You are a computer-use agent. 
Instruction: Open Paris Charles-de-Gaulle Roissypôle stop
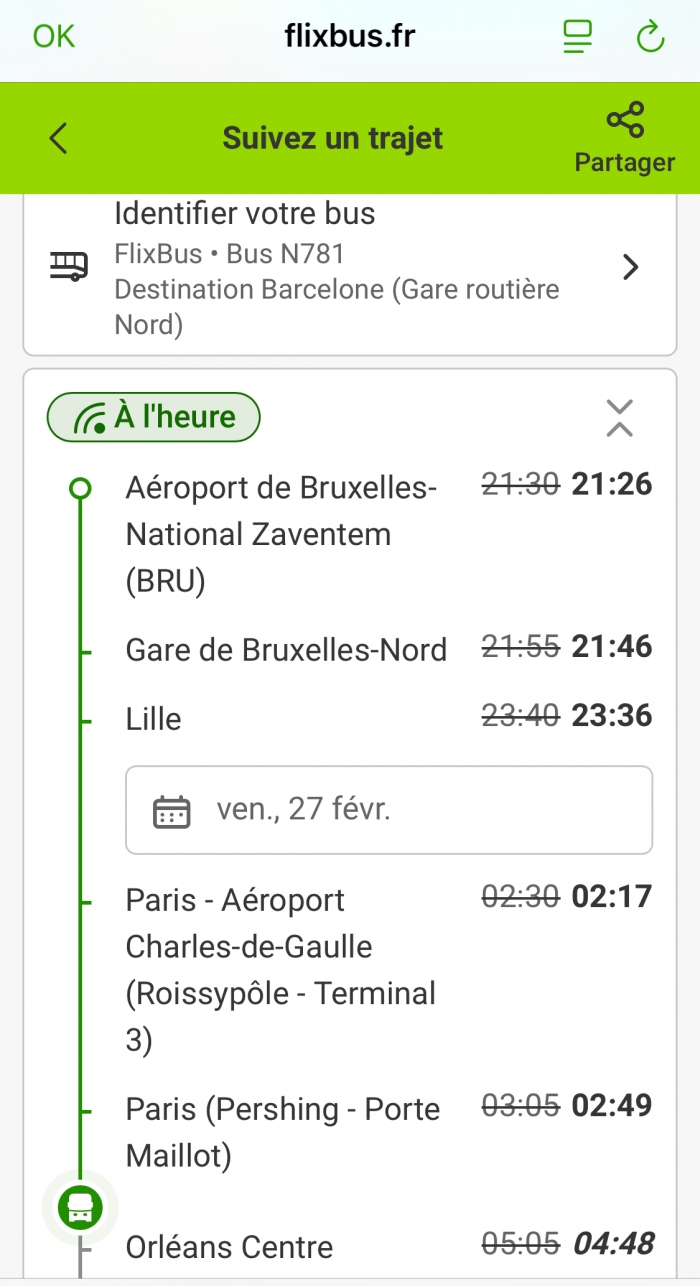coord(281,970)
